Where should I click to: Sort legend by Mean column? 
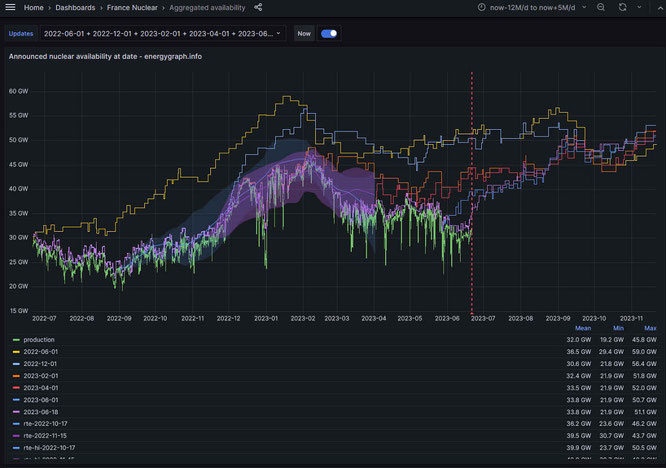[583, 328]
